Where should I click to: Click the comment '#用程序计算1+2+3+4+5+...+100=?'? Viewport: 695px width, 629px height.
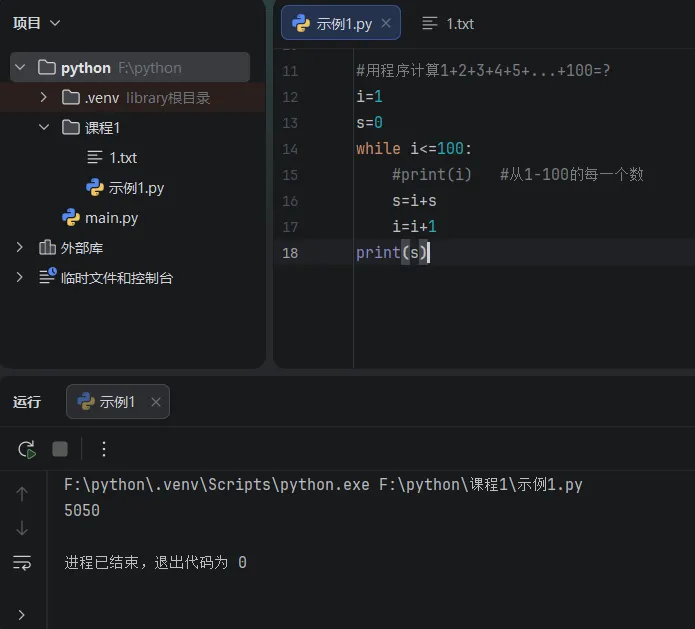pyautogui.click(x=483, y=70)
